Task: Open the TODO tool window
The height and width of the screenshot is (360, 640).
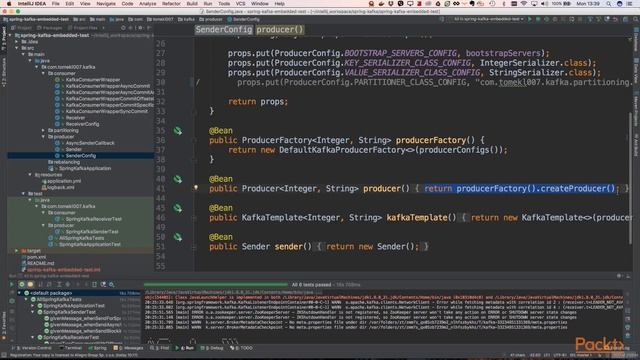Action: [x=242, y=348]
